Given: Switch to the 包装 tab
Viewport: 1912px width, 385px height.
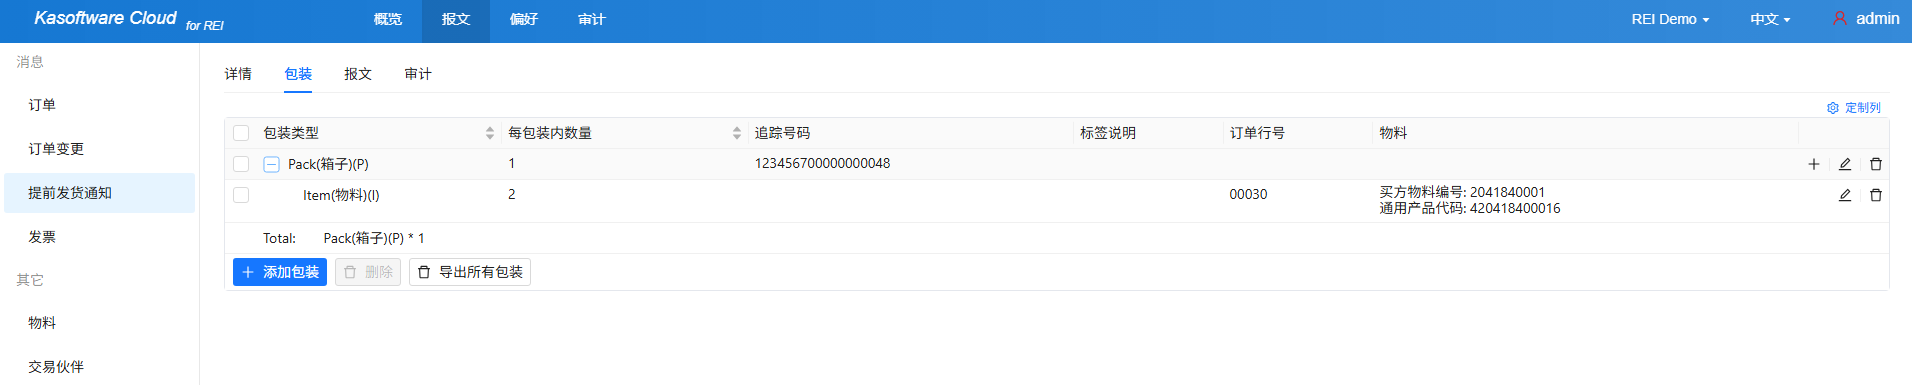Looking at the screenshot, I should click(x=298, y=74).
